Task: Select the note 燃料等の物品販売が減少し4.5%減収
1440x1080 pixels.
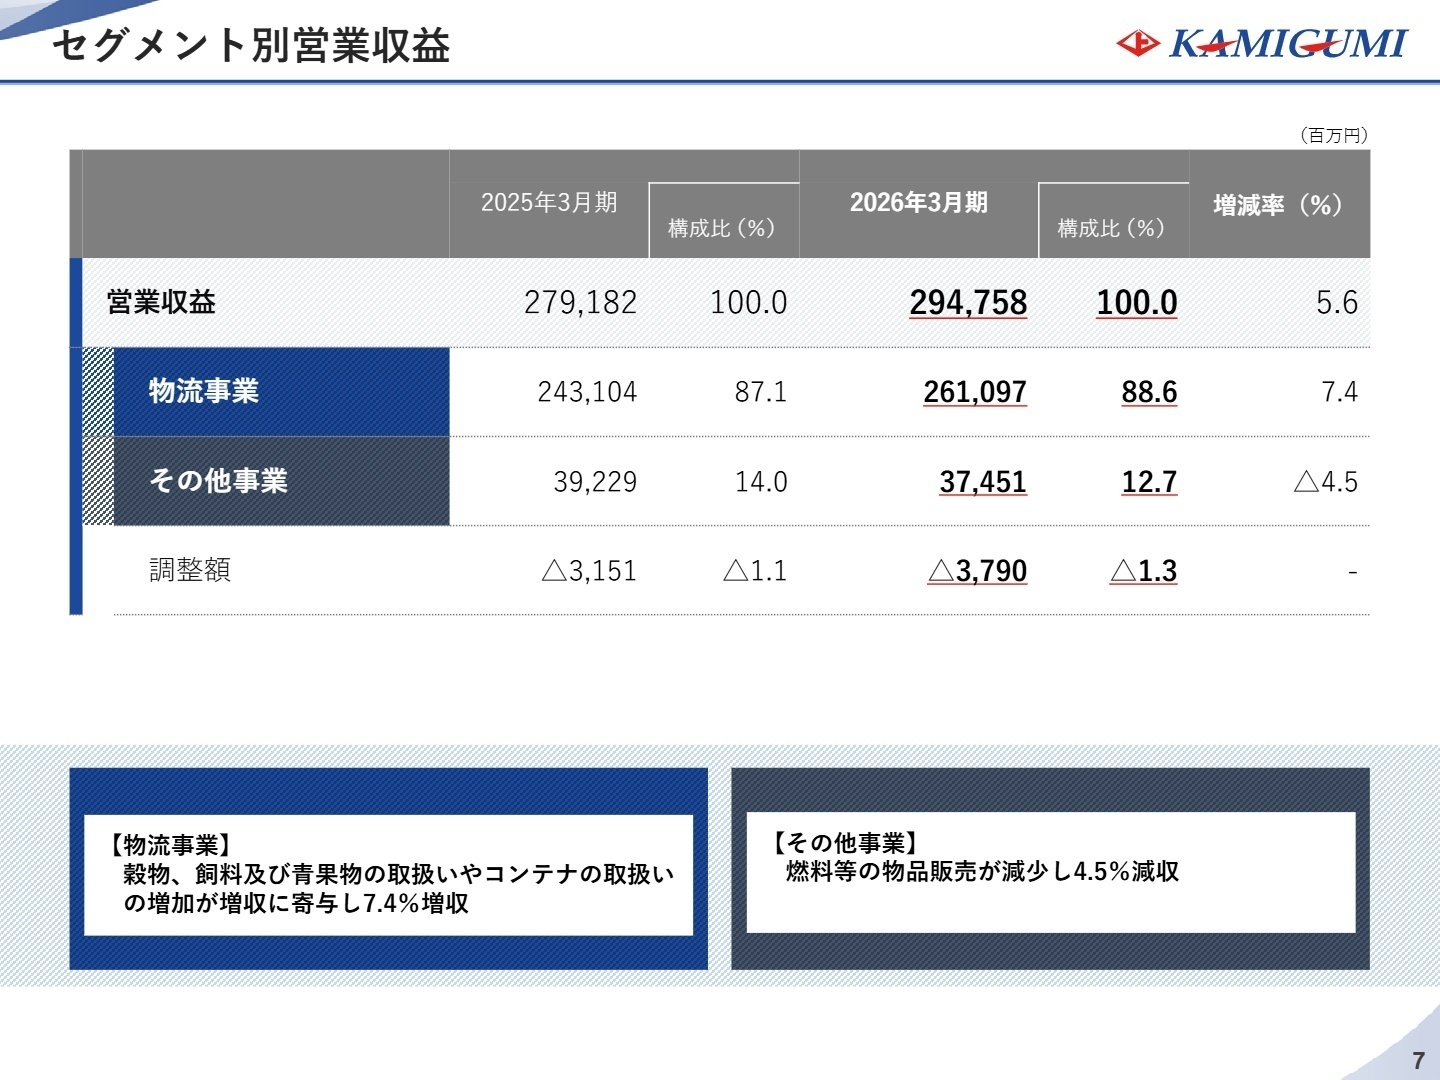Action: click(x=982, y=872)
